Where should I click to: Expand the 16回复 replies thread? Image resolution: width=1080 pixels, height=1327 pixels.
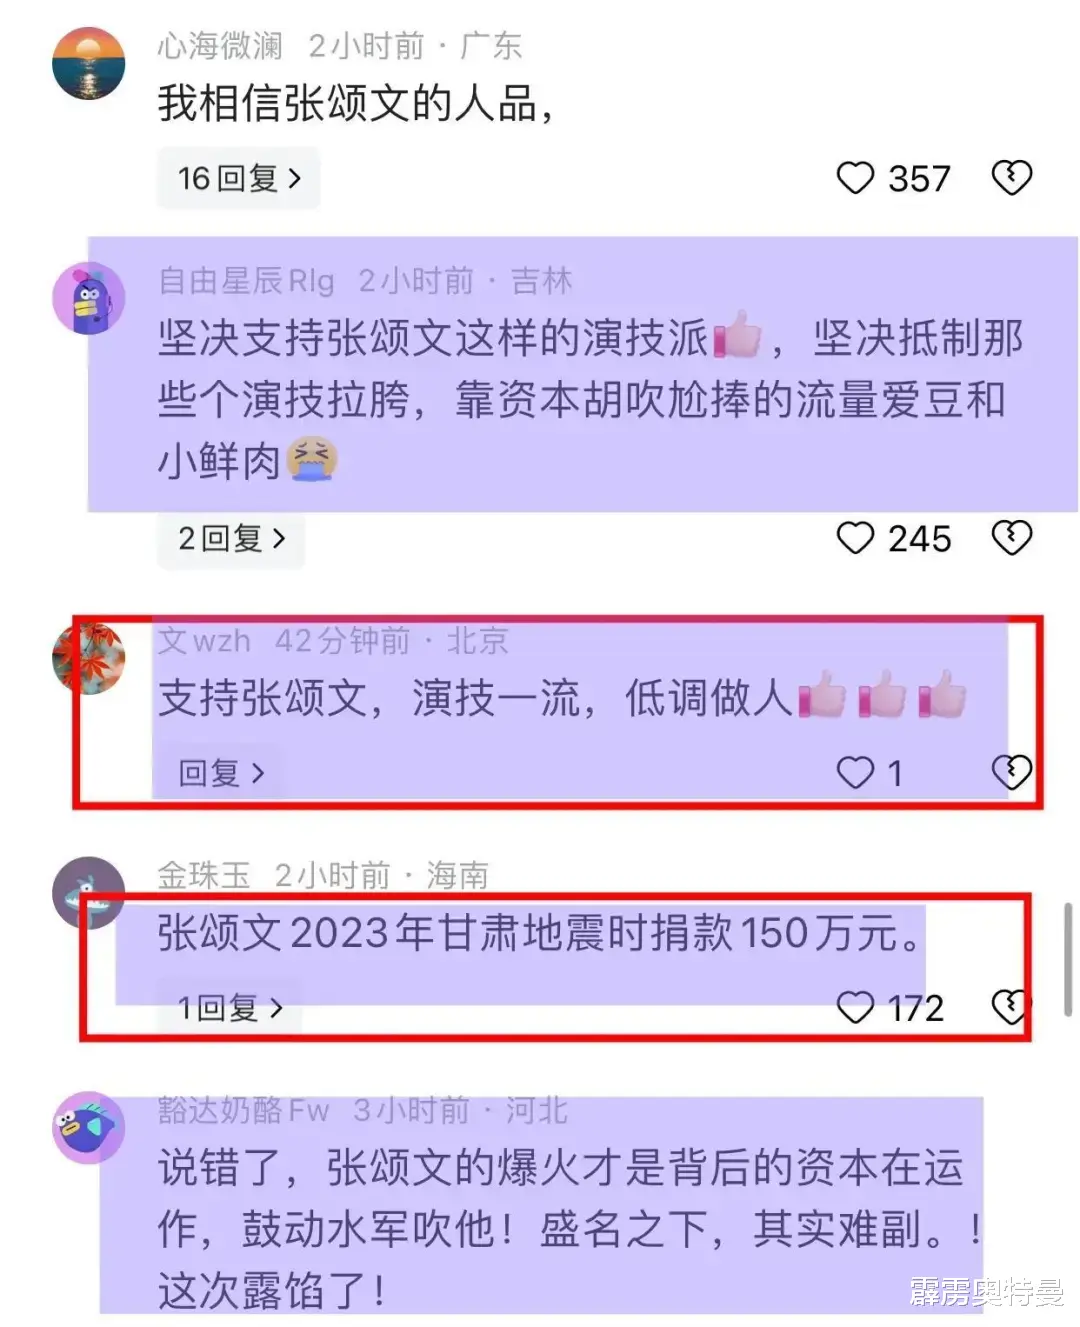tap(239, 178)
